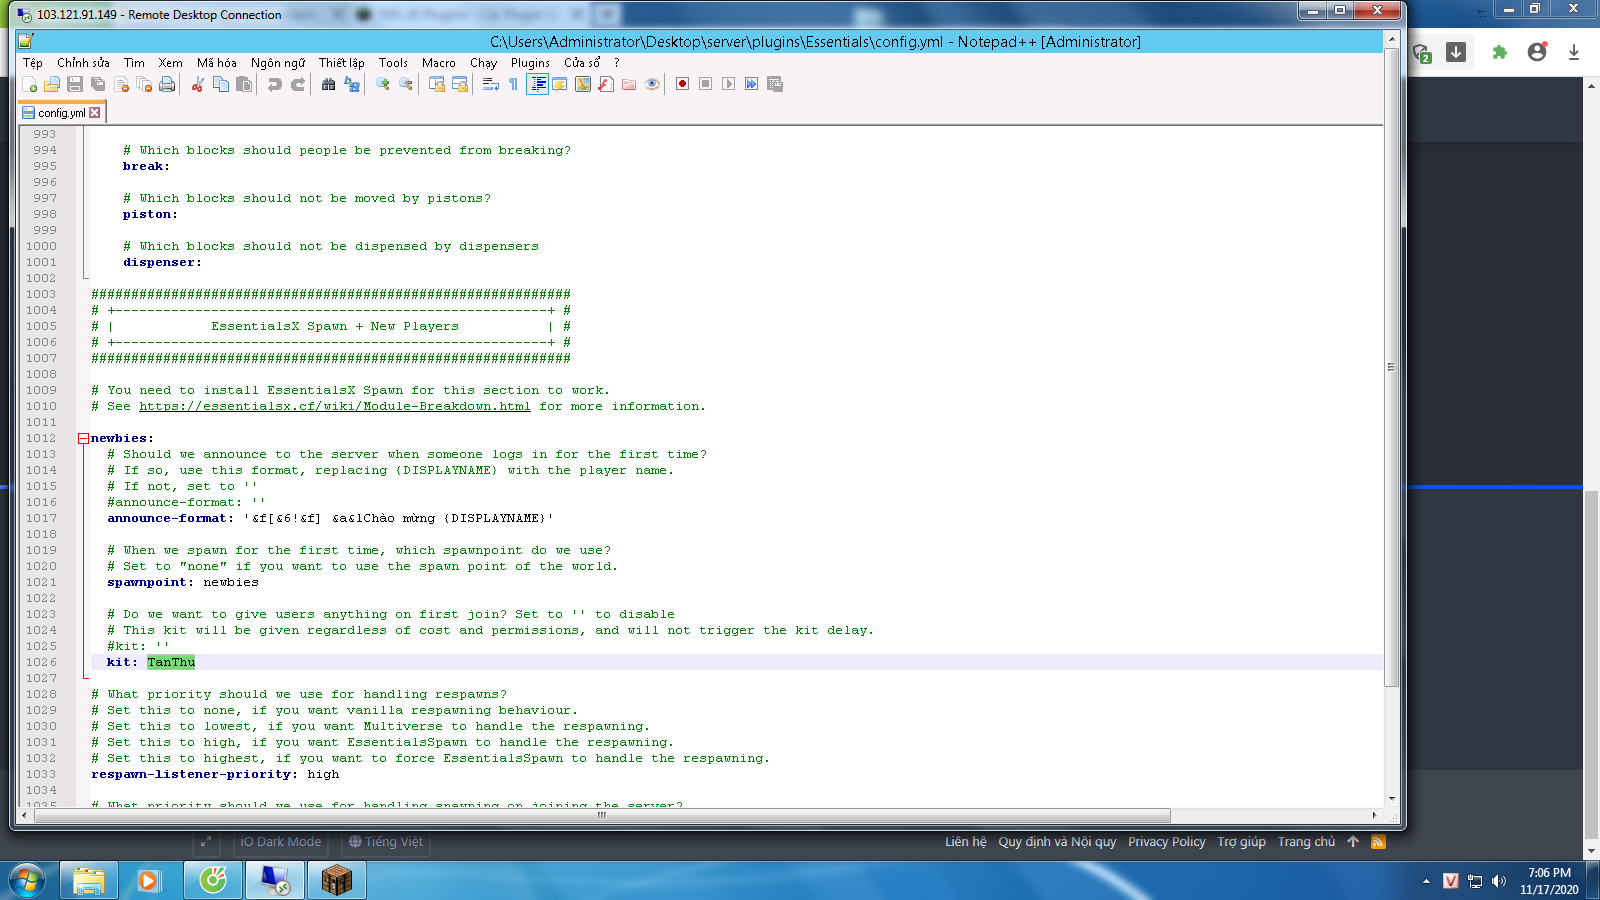Click the Undo arrow icon
The image size is (1600, 900).
click(x=274, y=84)
